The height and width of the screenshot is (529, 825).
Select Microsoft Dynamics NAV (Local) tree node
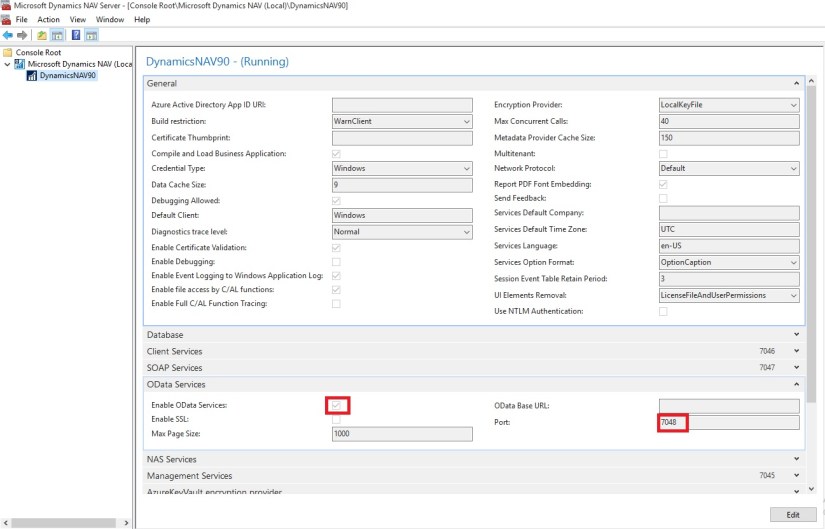[x=79, y=64]
